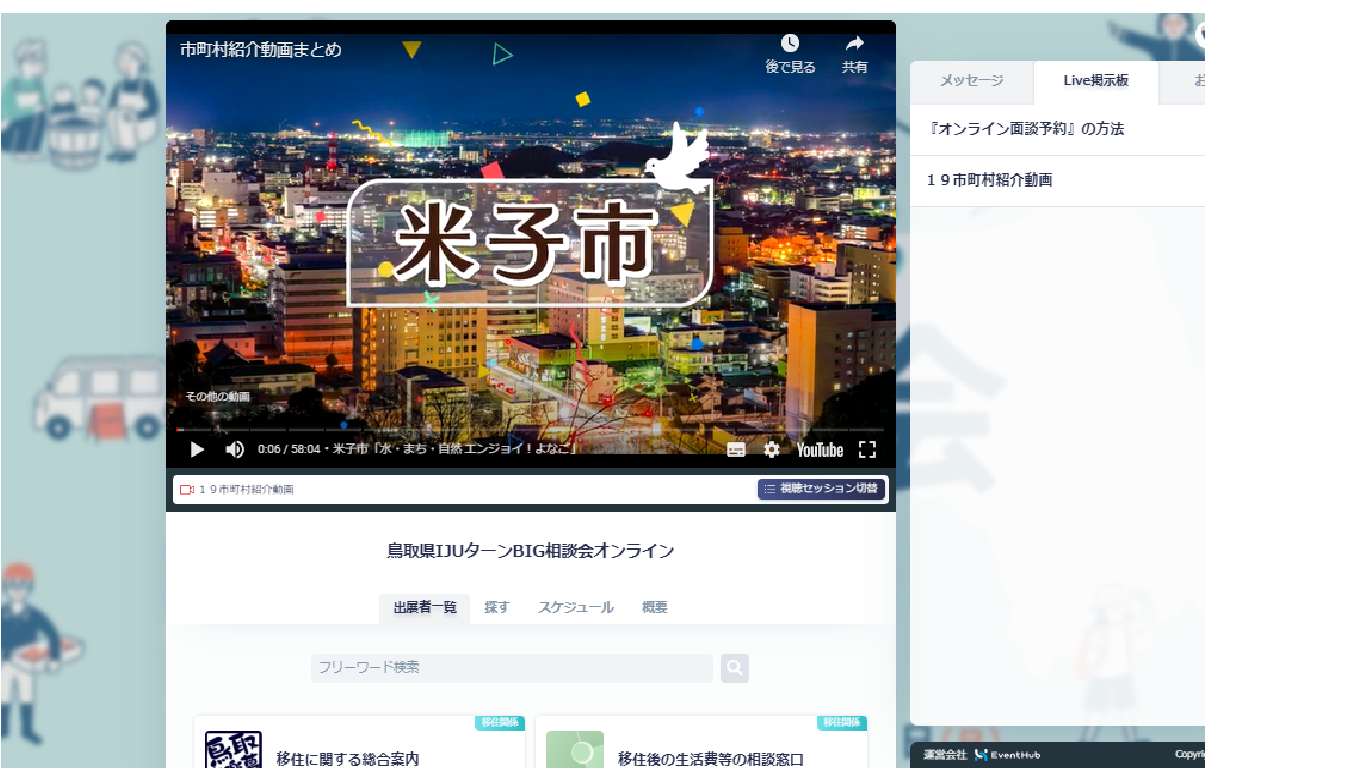Image resolution: width=1366 pixels, height=768 pixels.
Task: Open the YouTube player settings gear
Action: pyautogui.click(x=770, y=449)
